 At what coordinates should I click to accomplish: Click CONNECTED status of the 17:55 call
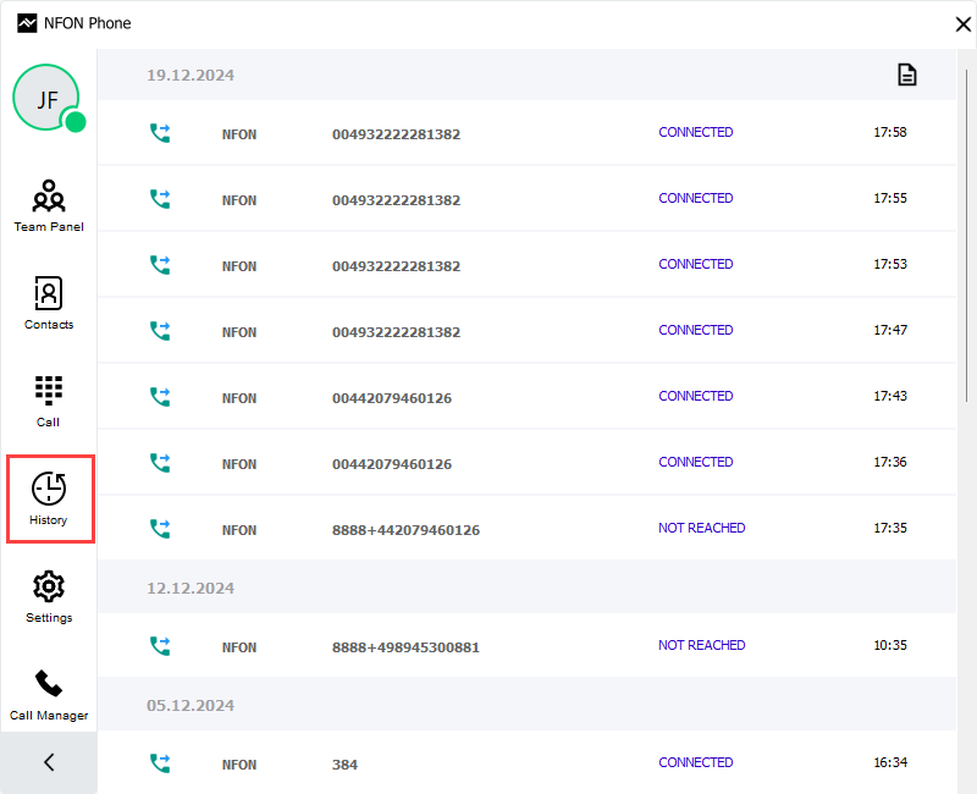coord(695,198)
